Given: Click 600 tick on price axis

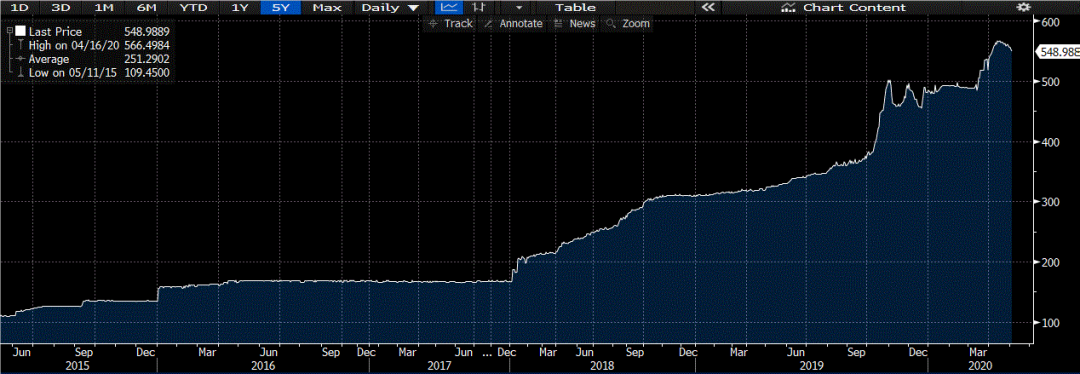Looking at the screenshot, I should (x=1050, y=22).
